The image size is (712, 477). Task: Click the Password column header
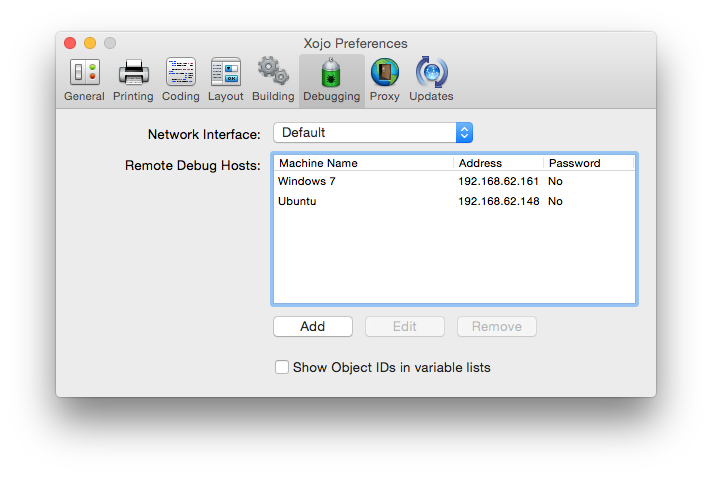589,163
